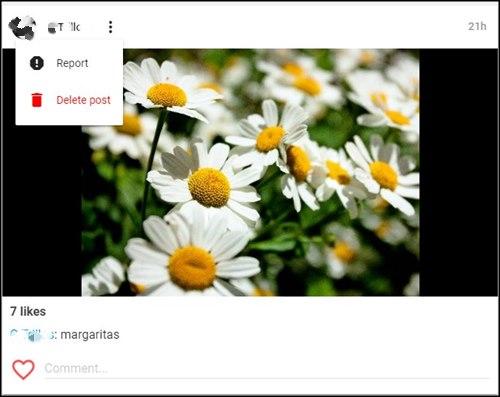Click the margaritas caption text
500x397 pixels.
[90, 334]
